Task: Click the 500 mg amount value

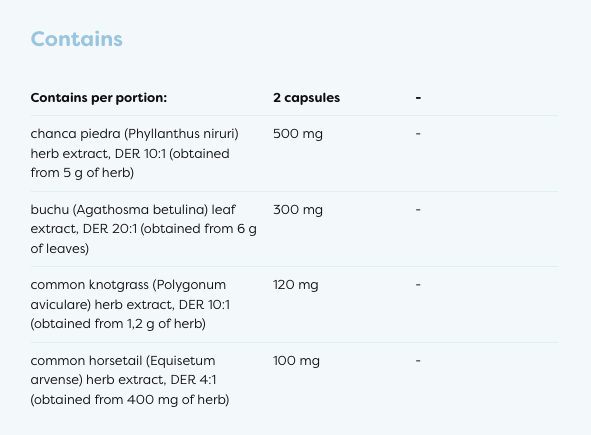Action: [298, 134]
